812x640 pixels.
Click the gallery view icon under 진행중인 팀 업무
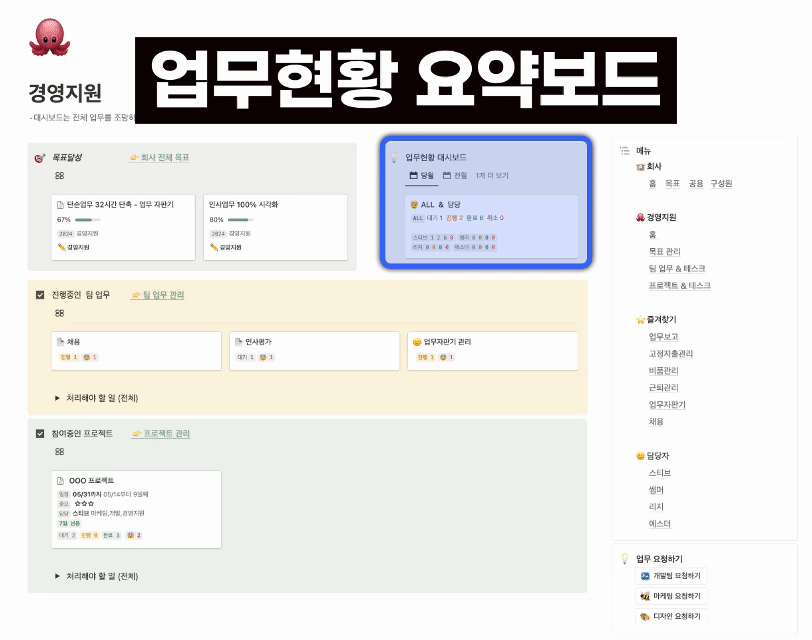[x=59, y=313]
